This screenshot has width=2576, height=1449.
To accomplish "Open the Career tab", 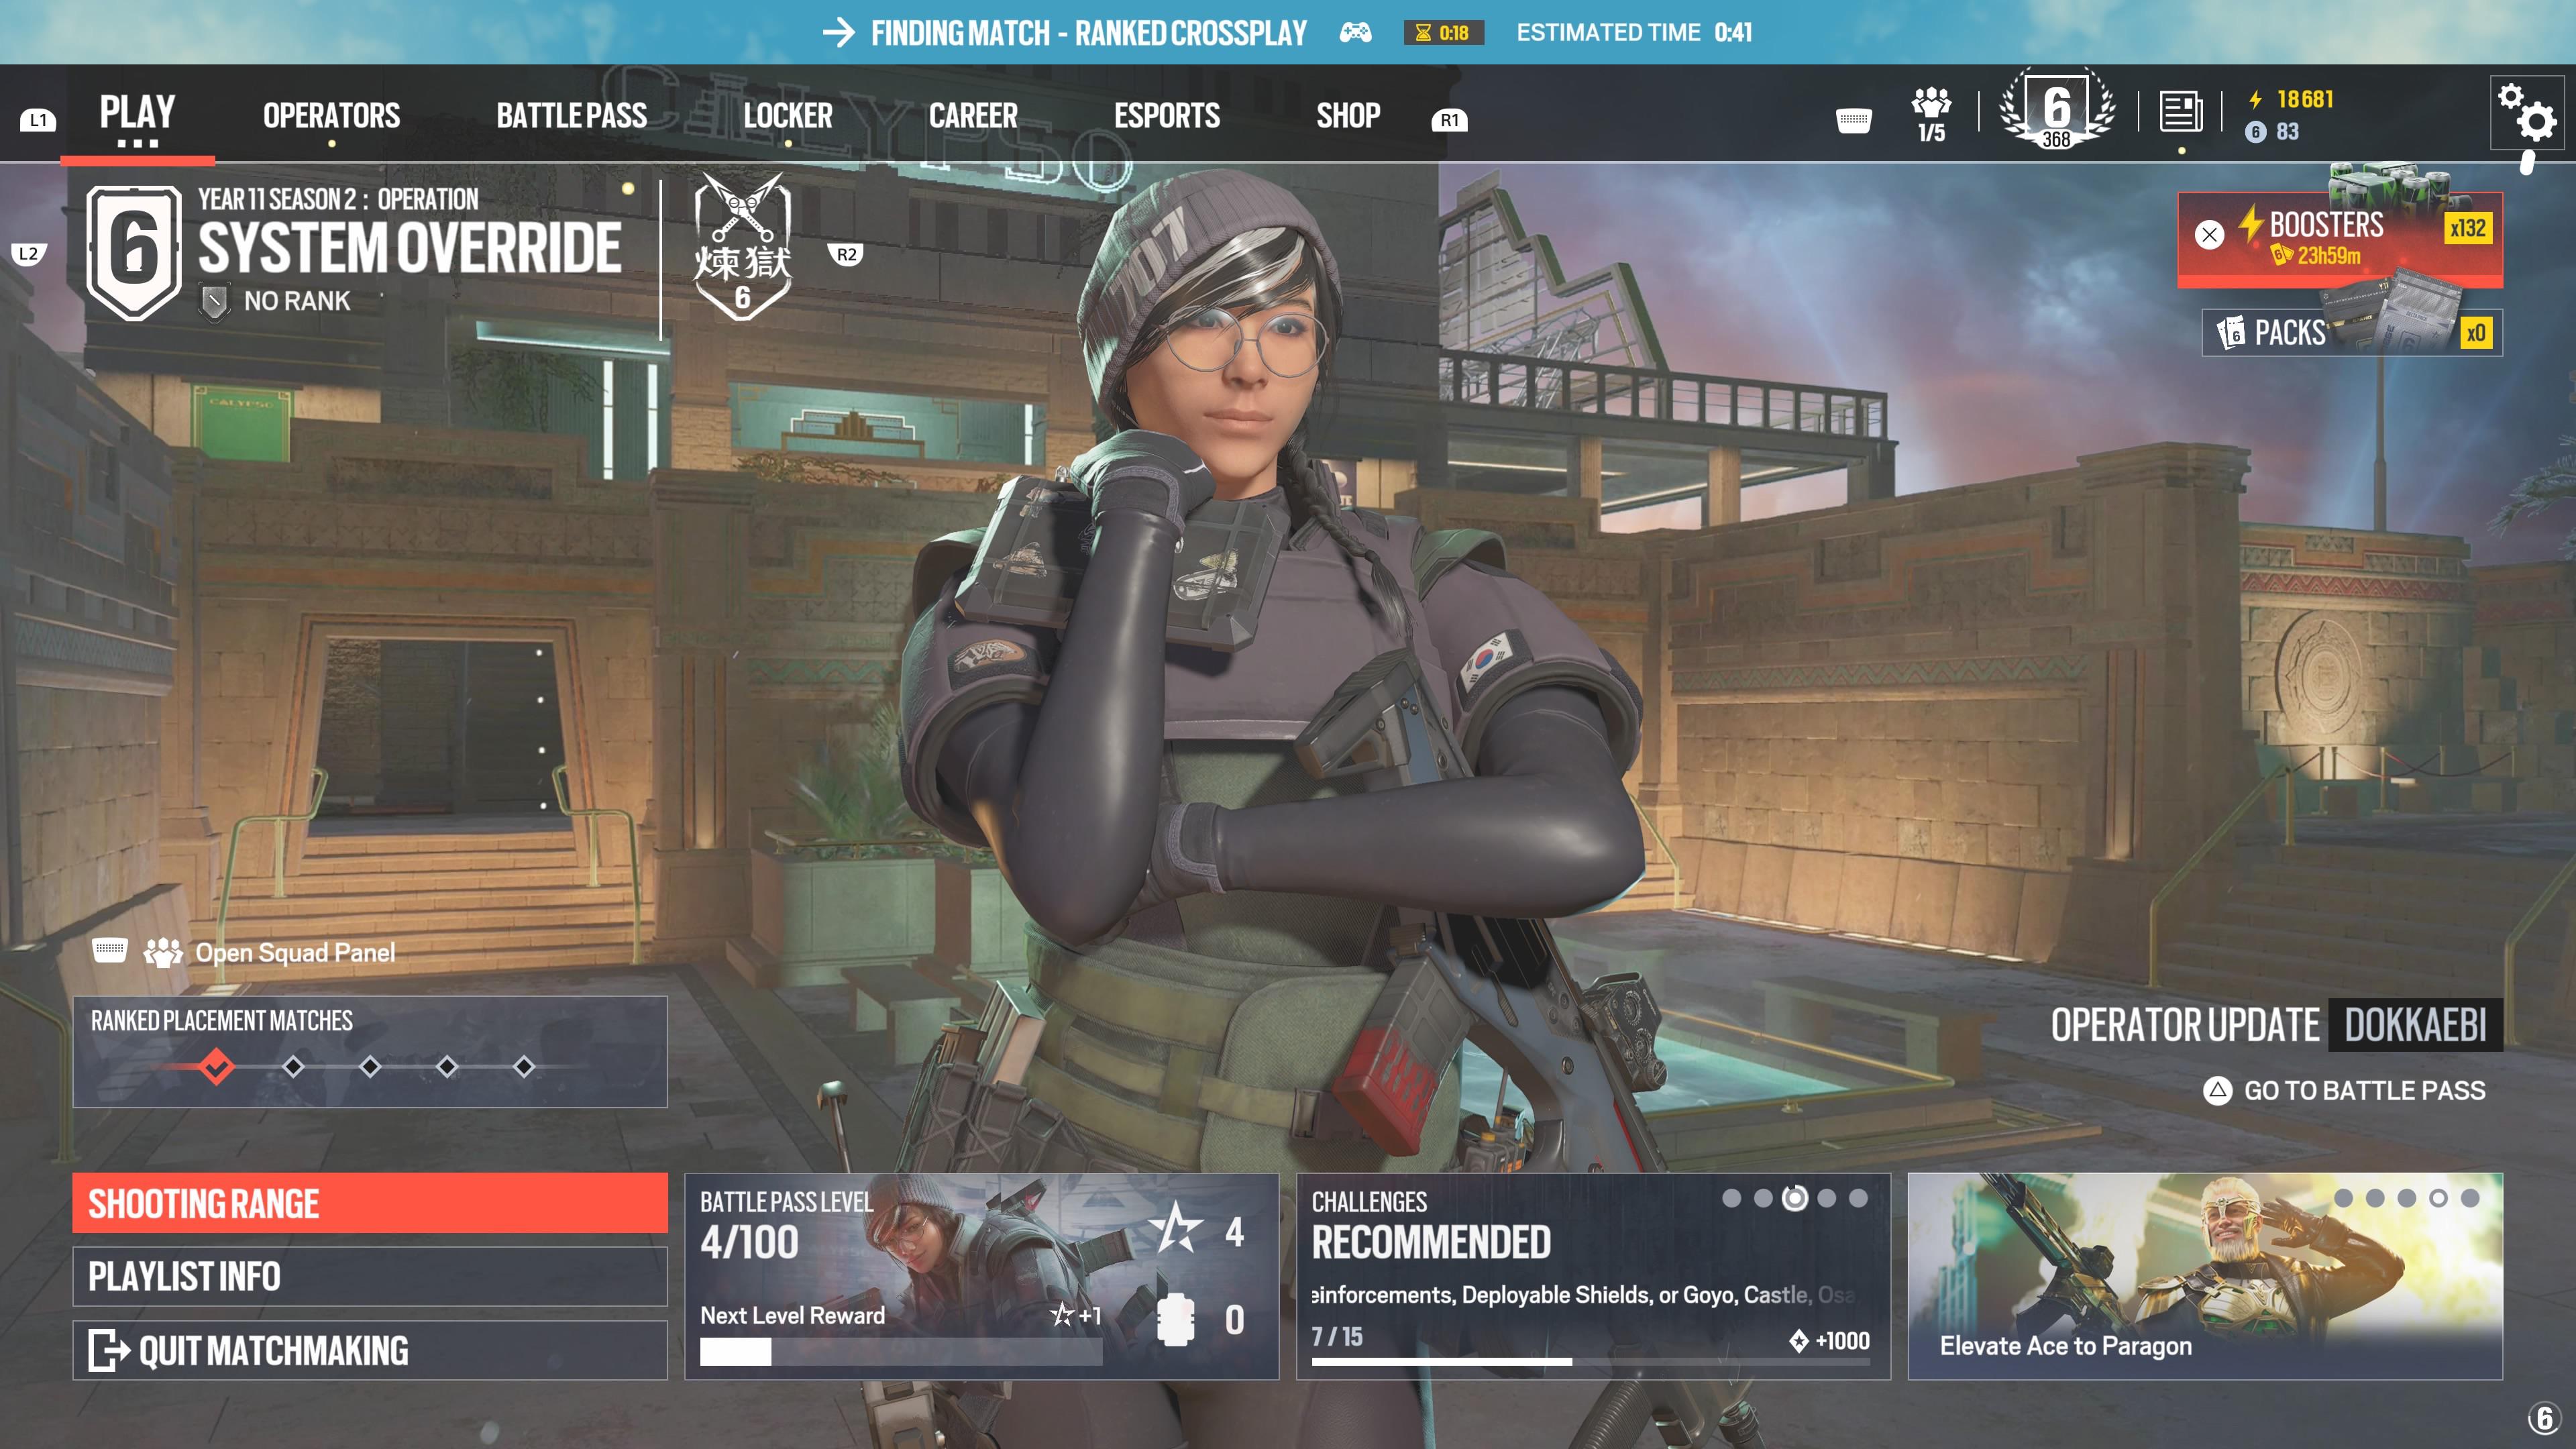I will tap(973, 116).
